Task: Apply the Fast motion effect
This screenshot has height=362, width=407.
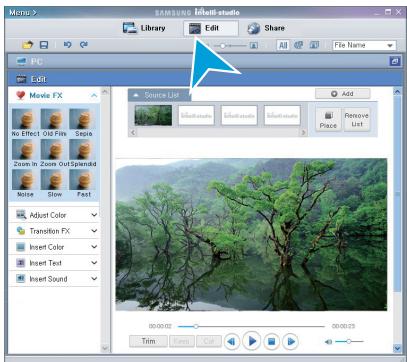Action: [x=83, y=184]
